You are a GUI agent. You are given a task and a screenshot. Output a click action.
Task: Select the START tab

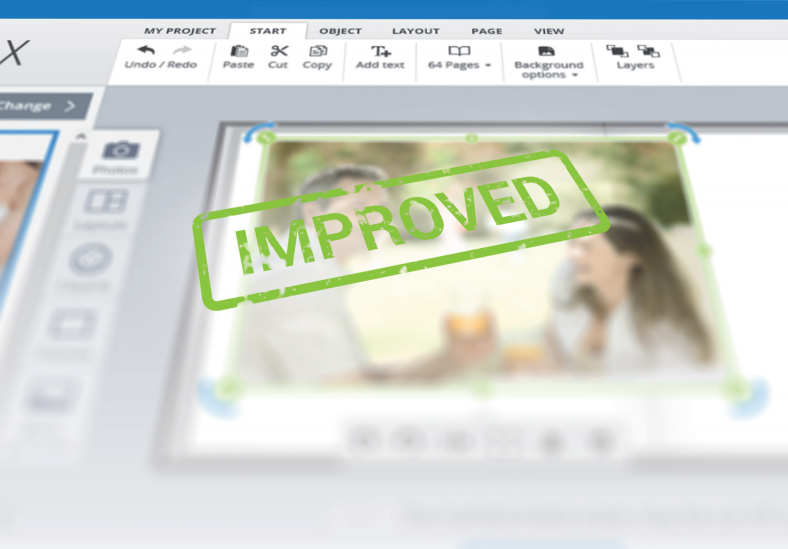(x=268, y=31)
